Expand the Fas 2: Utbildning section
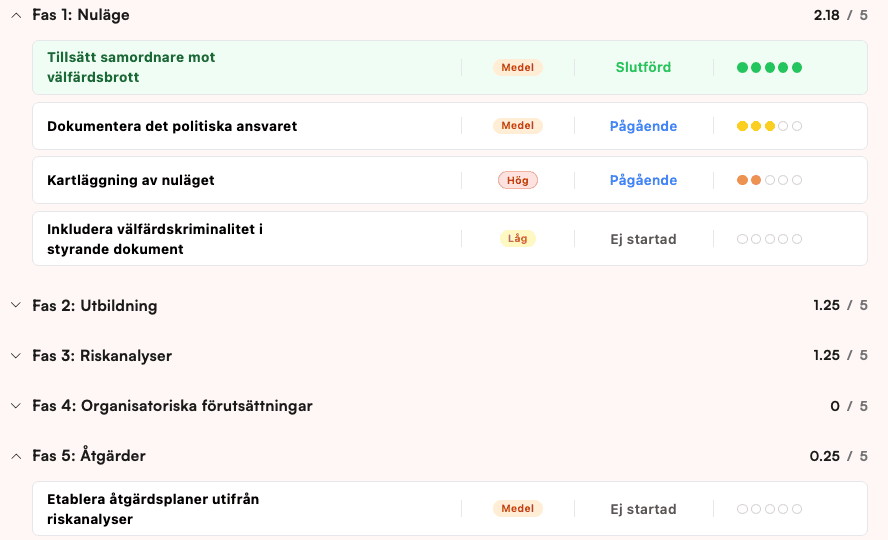The image size is (888, 540). [x=16, y=305]
